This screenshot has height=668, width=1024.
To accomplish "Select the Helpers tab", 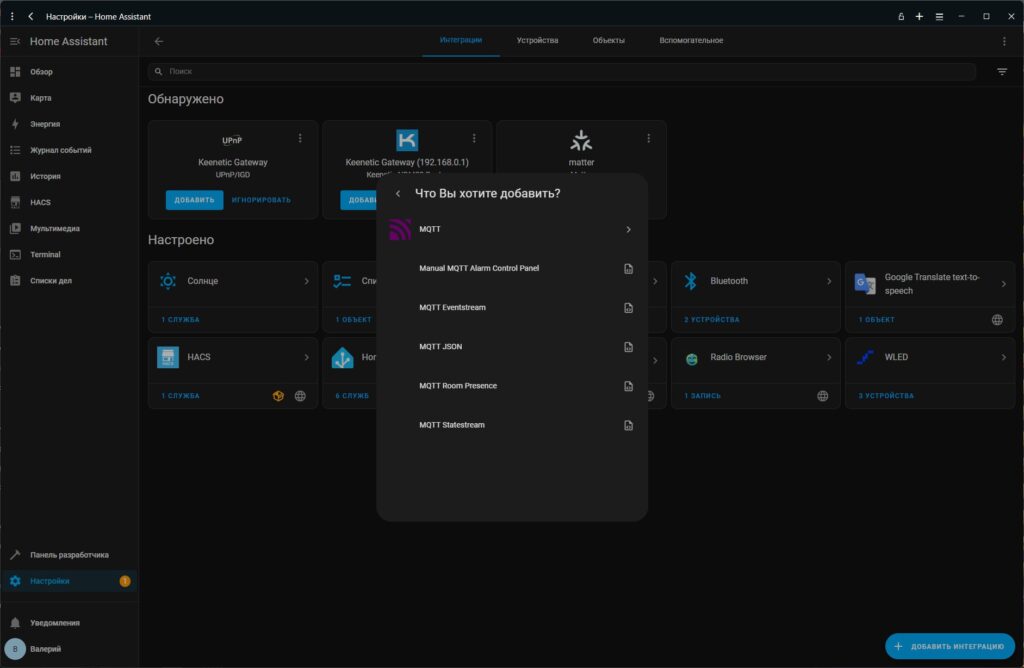I will coord(691,41).
